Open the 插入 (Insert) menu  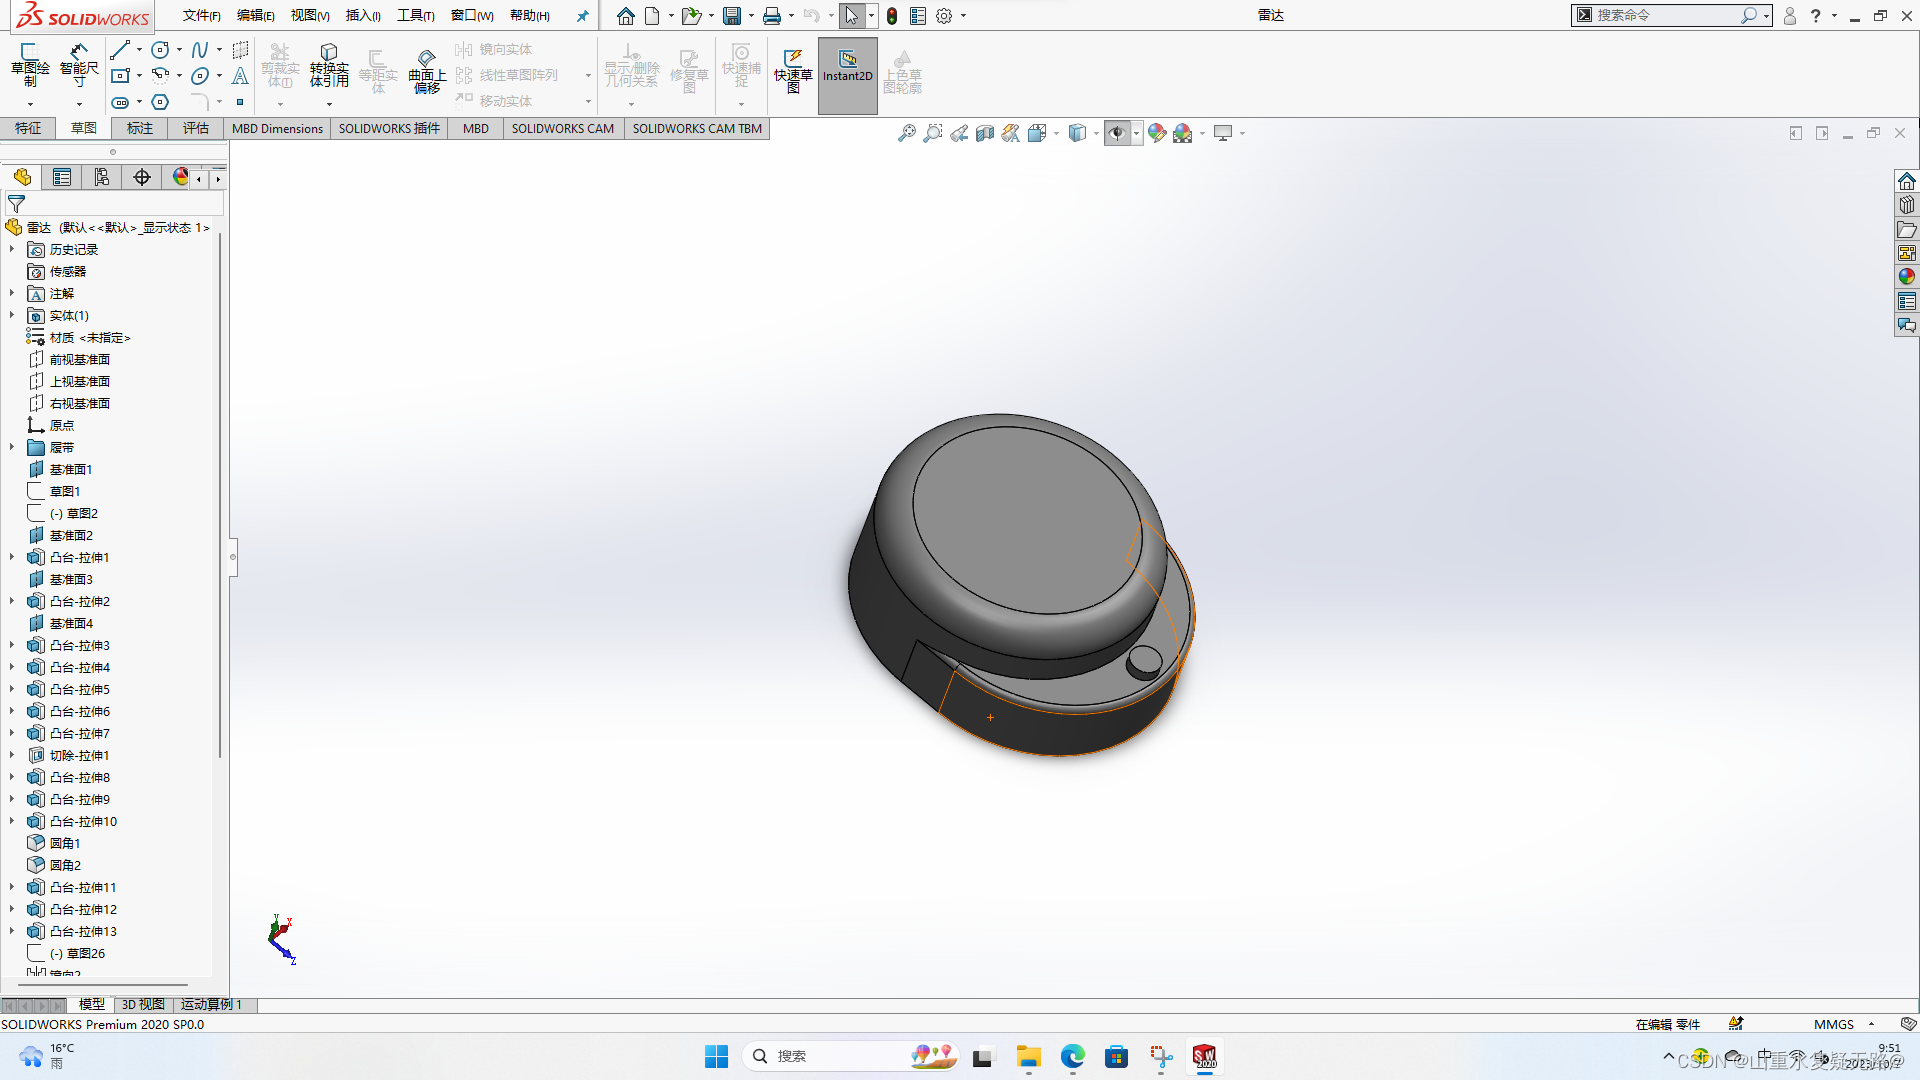362,16
